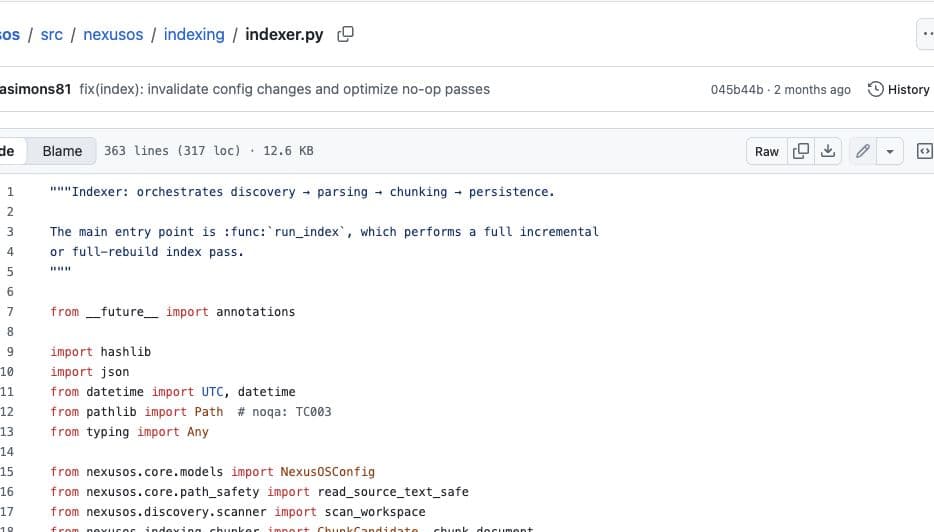
Task: Click scan_workspace symbol in line 17
Action: (375, 512)
